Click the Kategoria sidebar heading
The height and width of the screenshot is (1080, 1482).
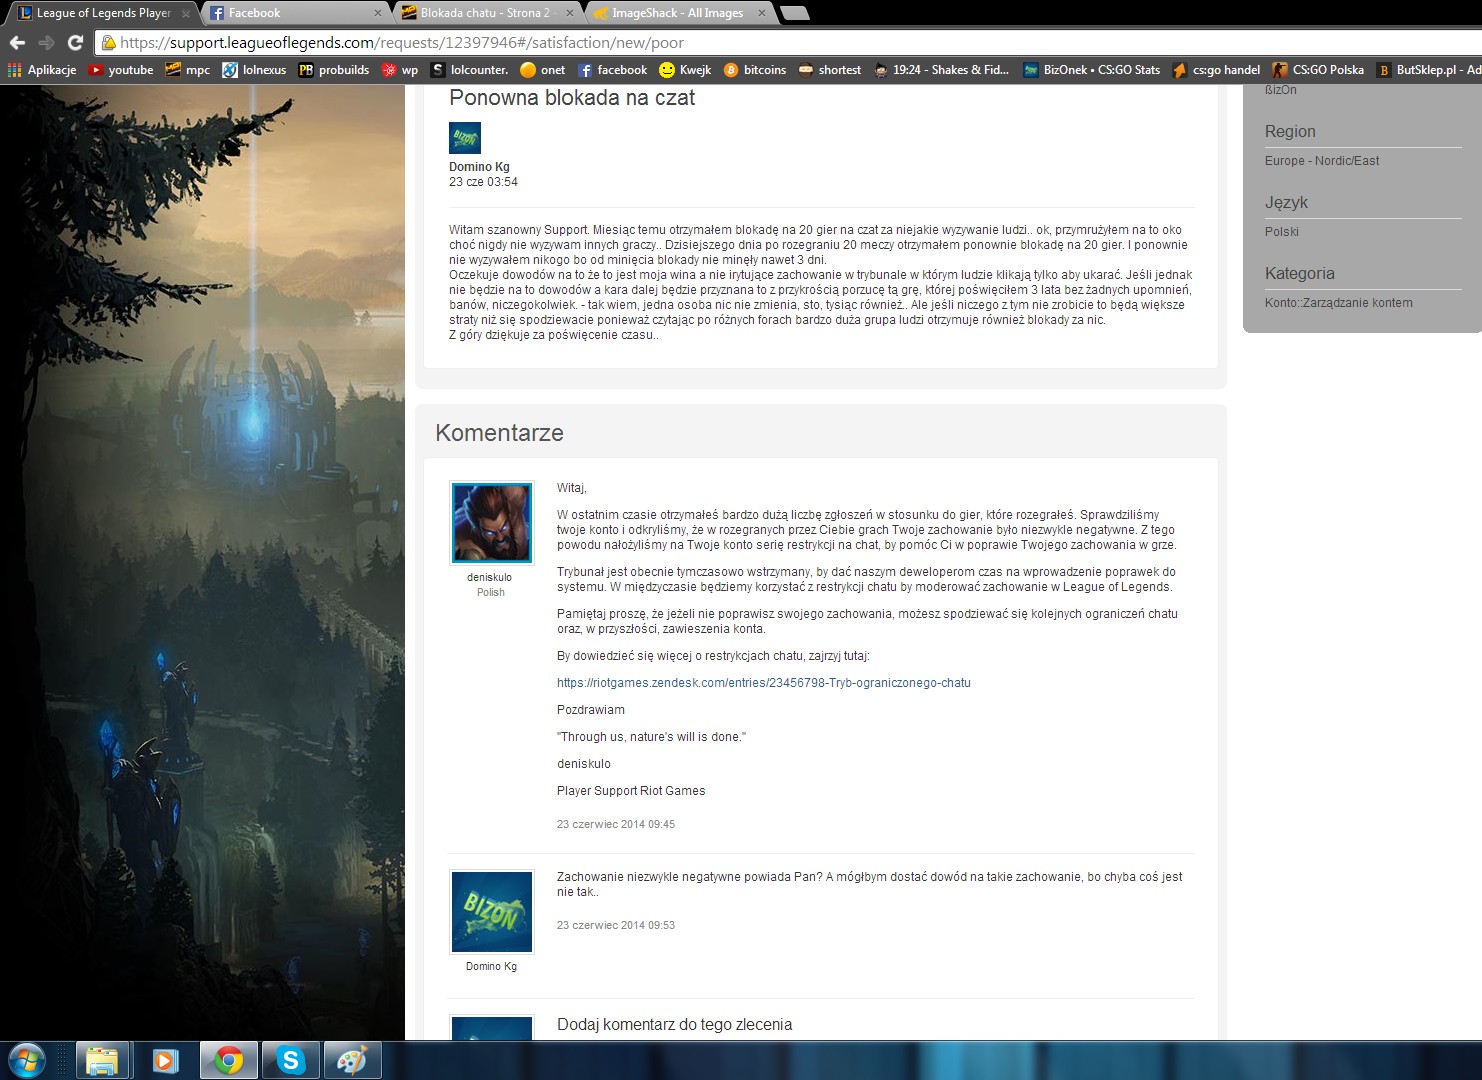tap(1300, 274)
